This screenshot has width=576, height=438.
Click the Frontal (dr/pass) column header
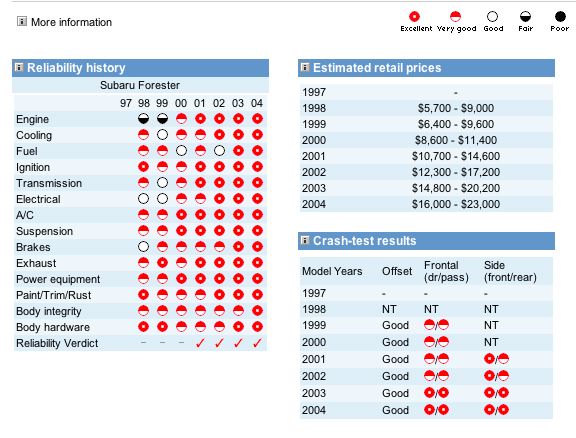point(446,271)
